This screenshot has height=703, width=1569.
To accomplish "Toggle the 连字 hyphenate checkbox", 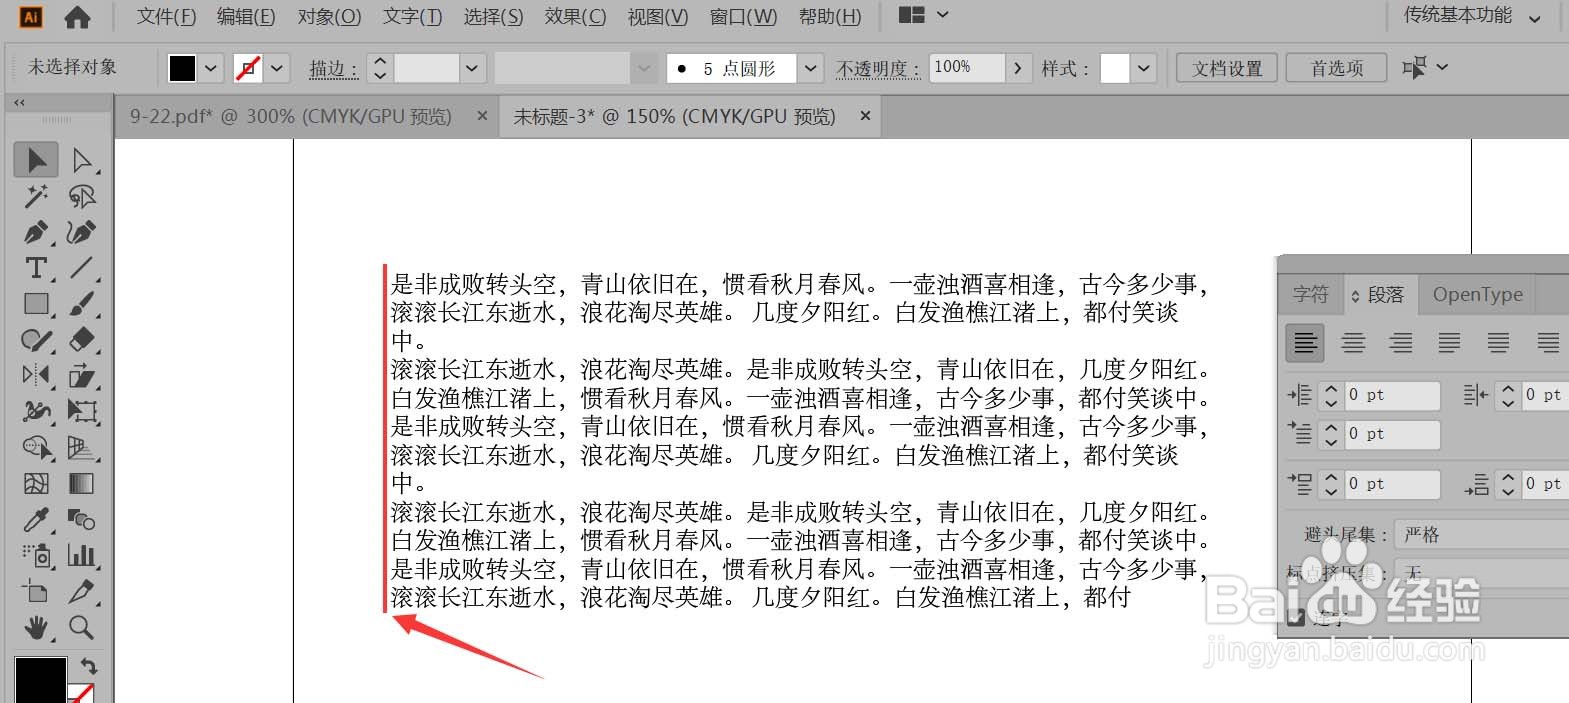I will [x=1296, y=617].
